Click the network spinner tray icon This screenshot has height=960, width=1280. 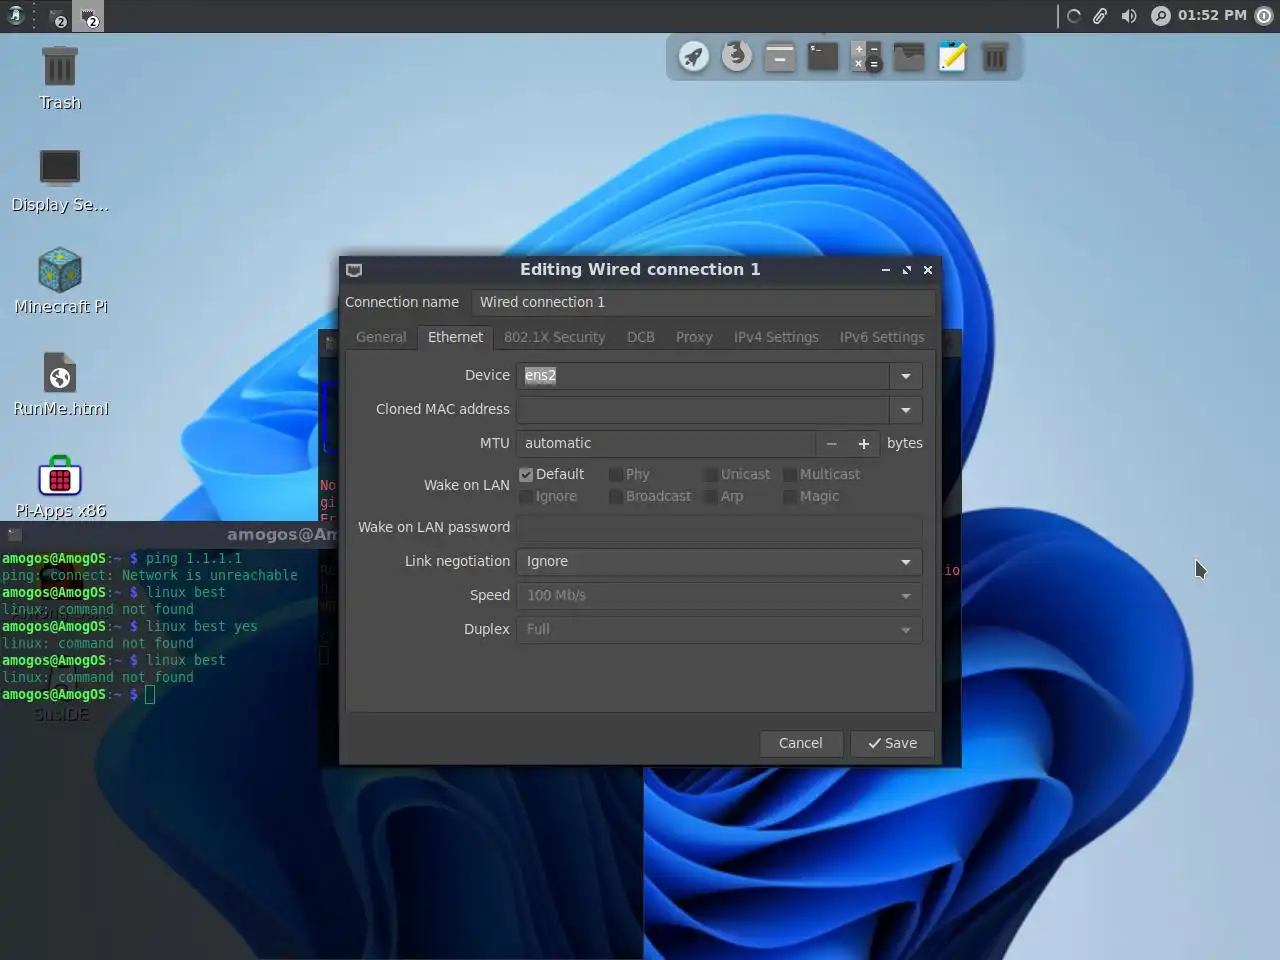[x=1074, y=16]
